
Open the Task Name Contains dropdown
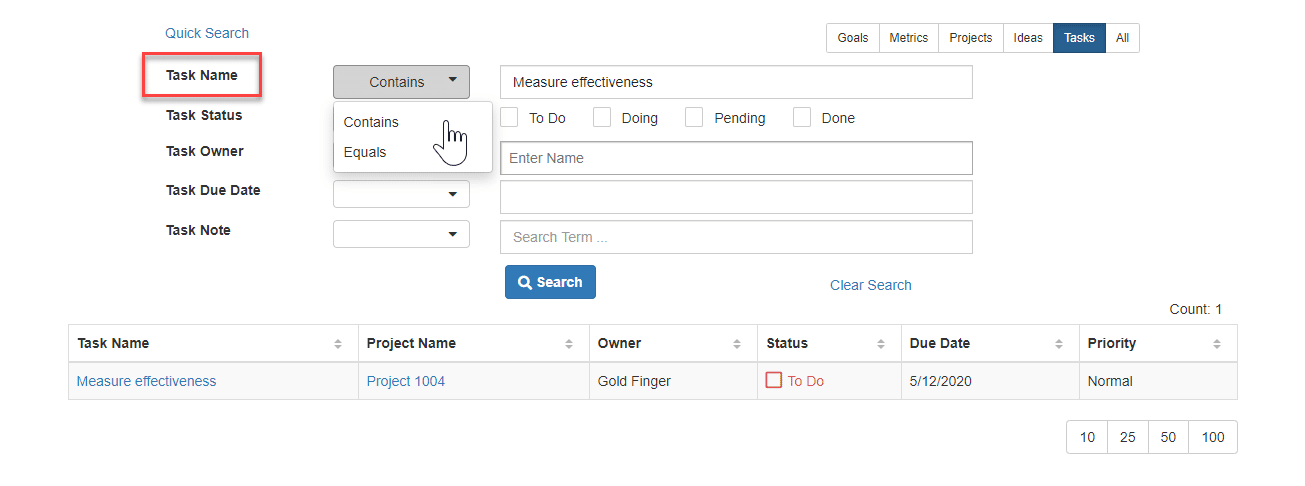[401, 82]
